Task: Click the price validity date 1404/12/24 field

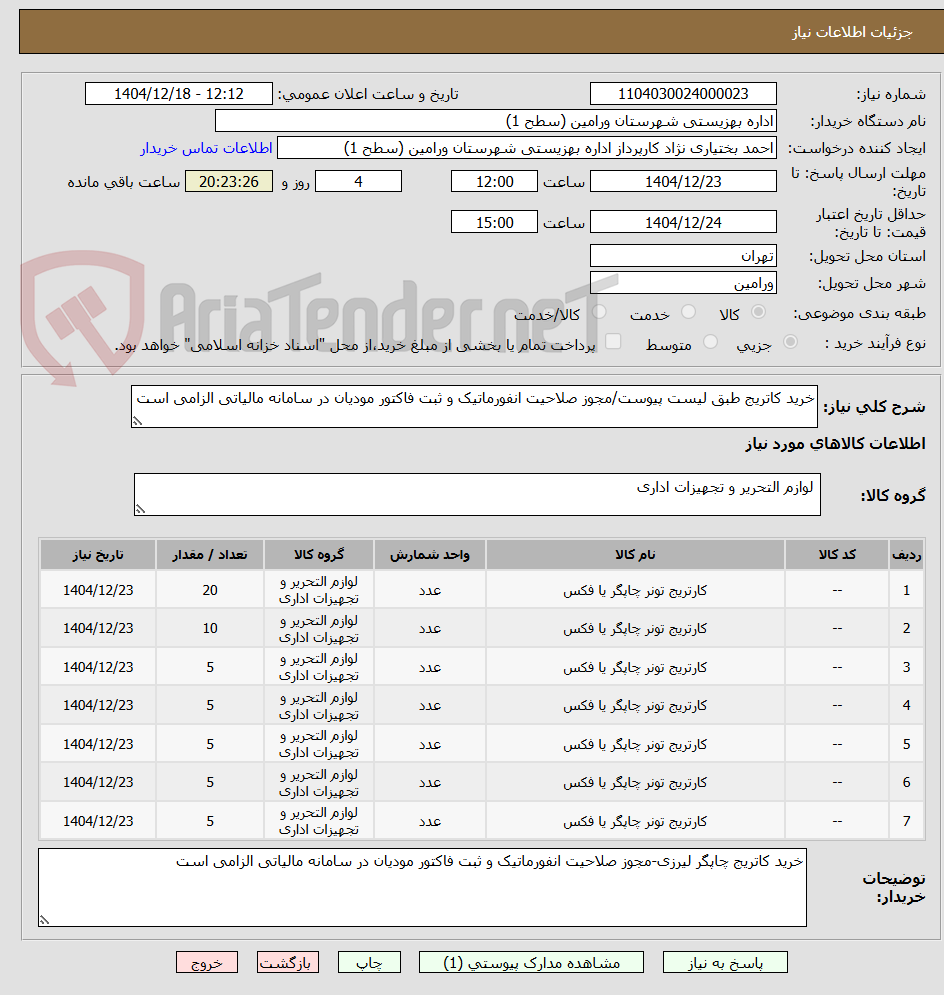Action: [683, 222]
